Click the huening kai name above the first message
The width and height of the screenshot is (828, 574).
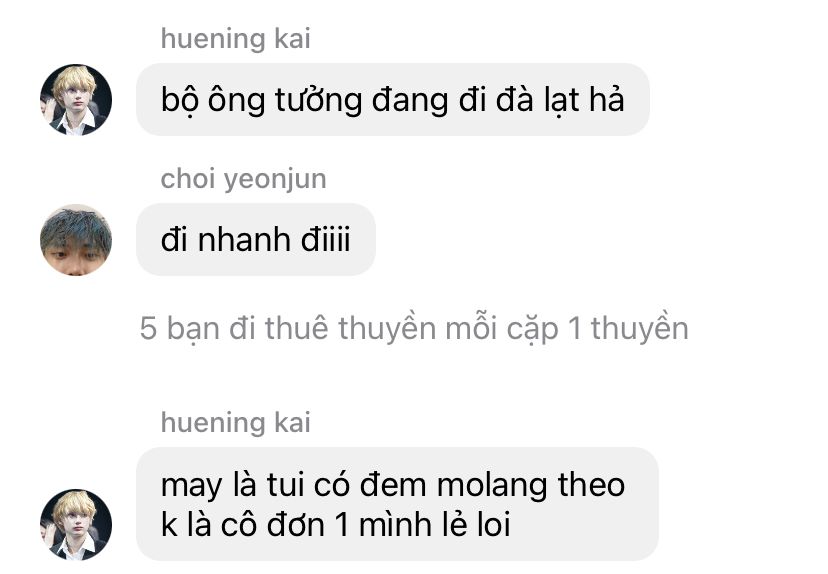pos(236,39)
